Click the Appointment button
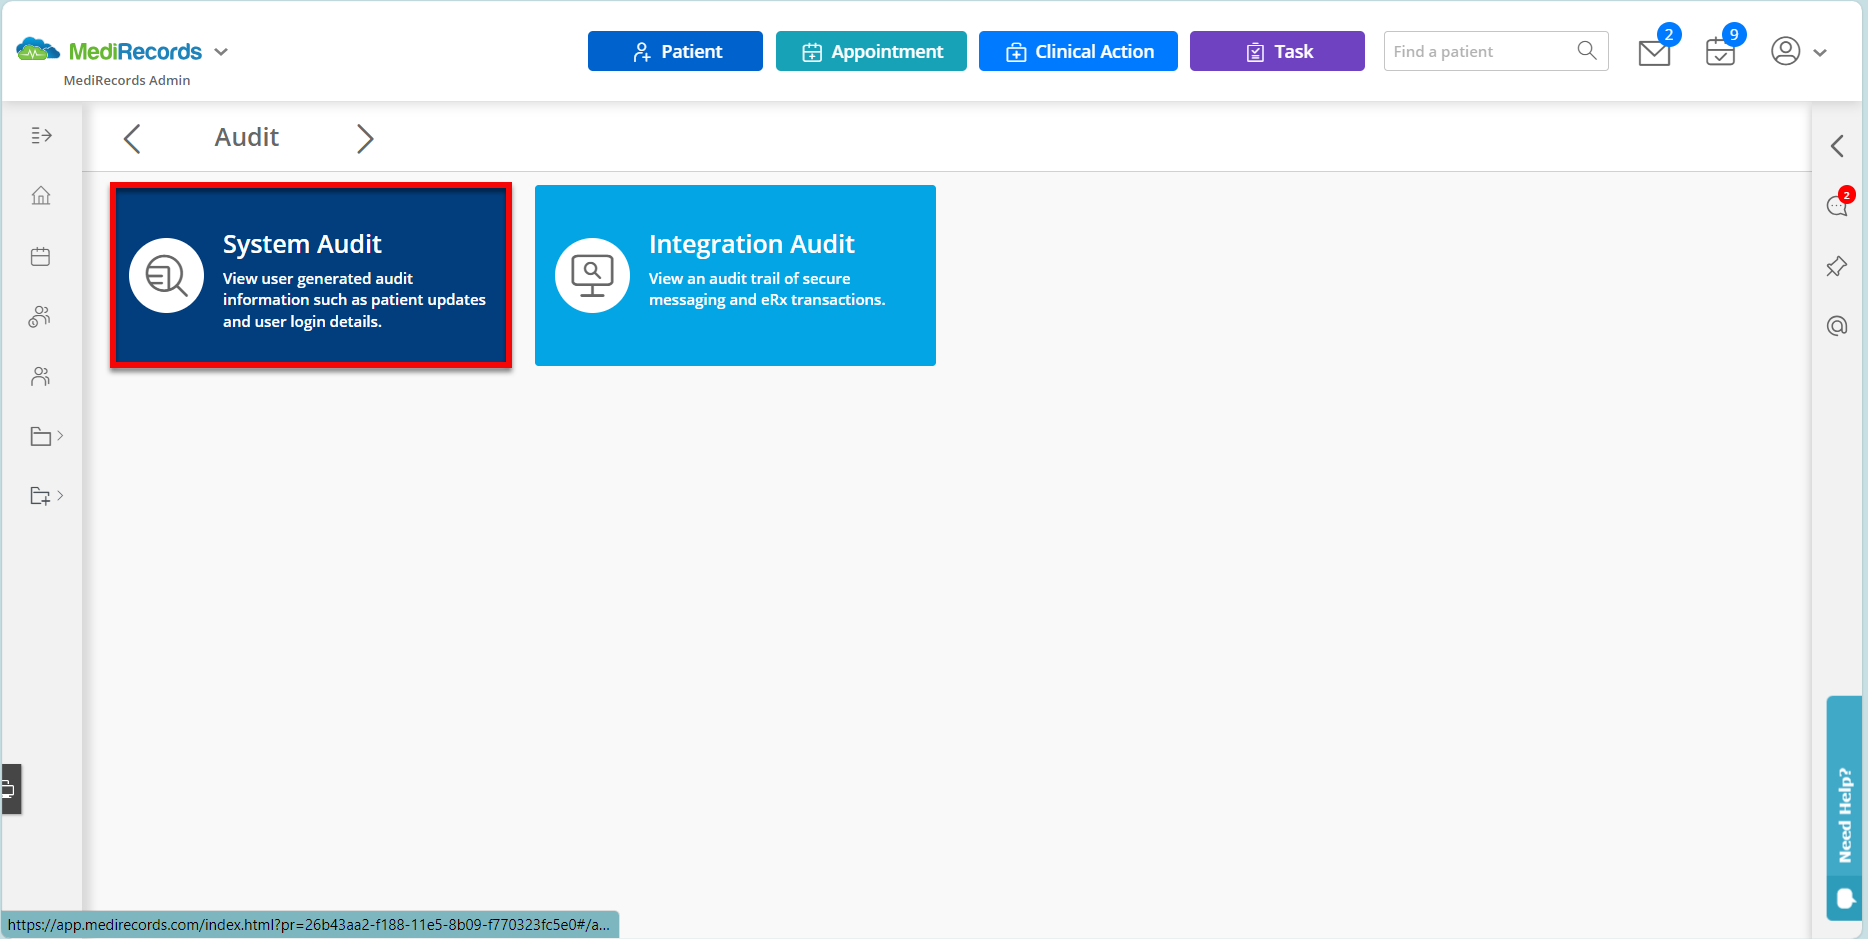This screenshot has width=1868, height=939. [871, 51]
